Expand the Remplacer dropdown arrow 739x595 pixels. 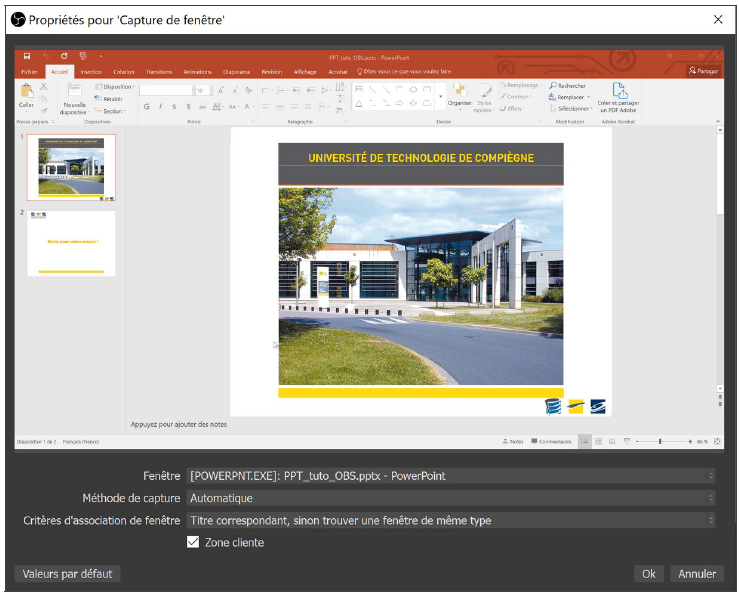click(x=588, y=97)
